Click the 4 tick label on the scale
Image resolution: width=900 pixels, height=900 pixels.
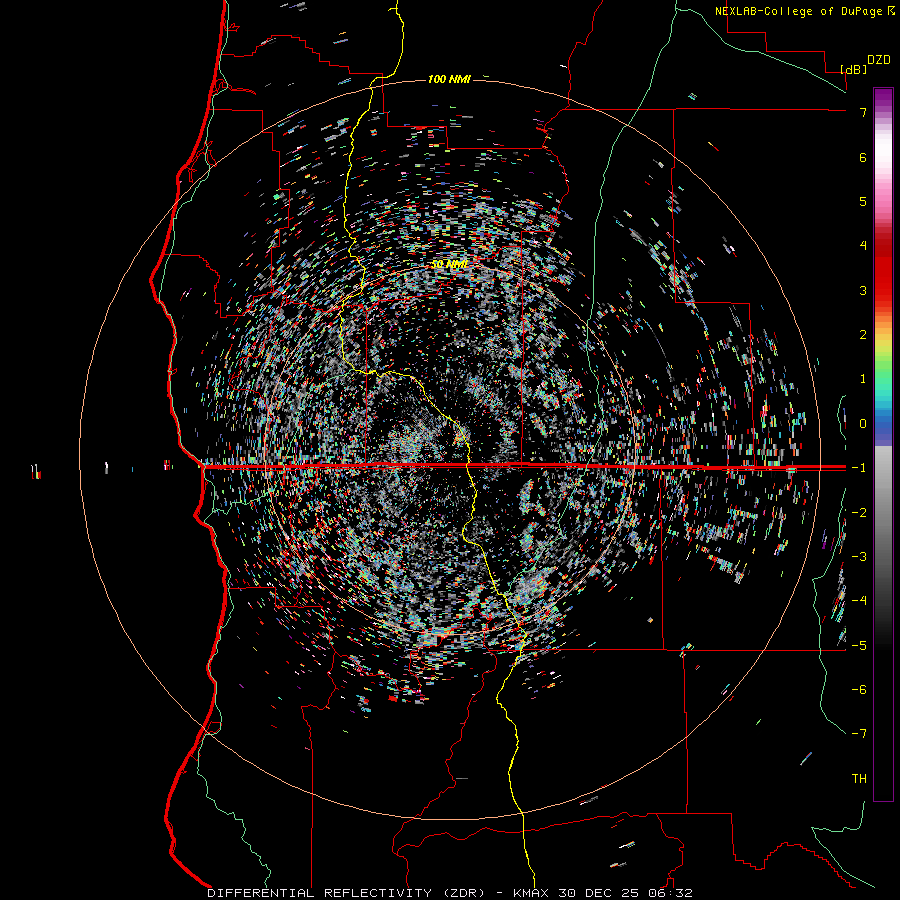coord(863,245)
